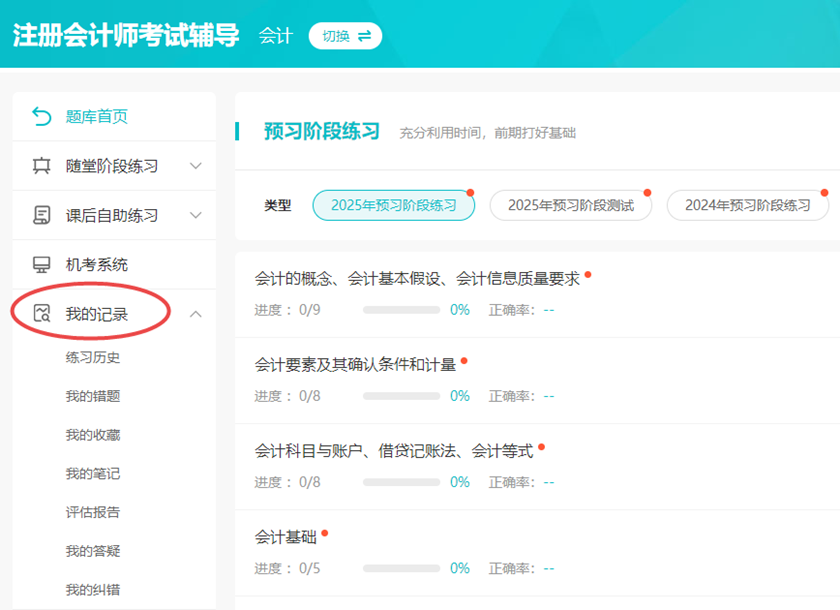Click the computer icon for 机考系统

pyautogui.click(x=41, y=265)
